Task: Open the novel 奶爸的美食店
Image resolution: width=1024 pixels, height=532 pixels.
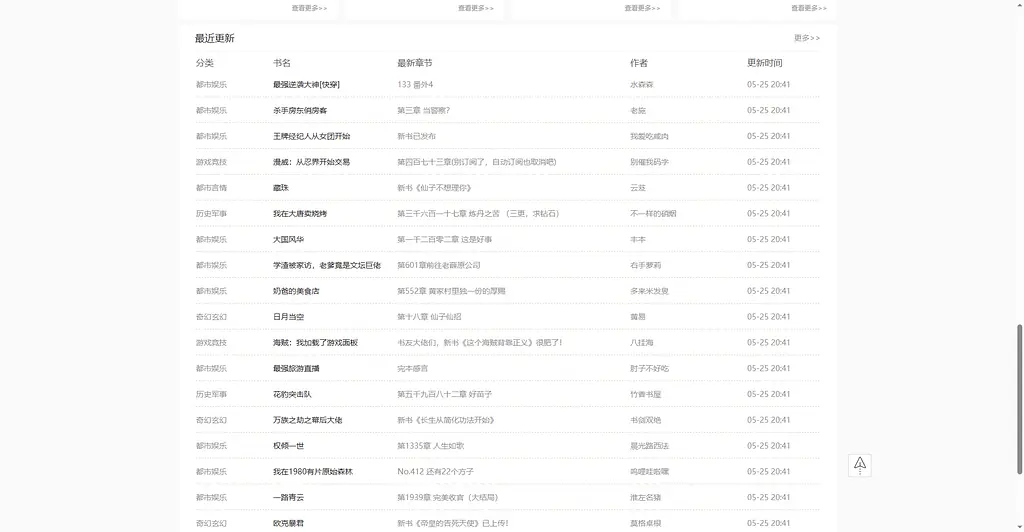Action: [295, 291]
